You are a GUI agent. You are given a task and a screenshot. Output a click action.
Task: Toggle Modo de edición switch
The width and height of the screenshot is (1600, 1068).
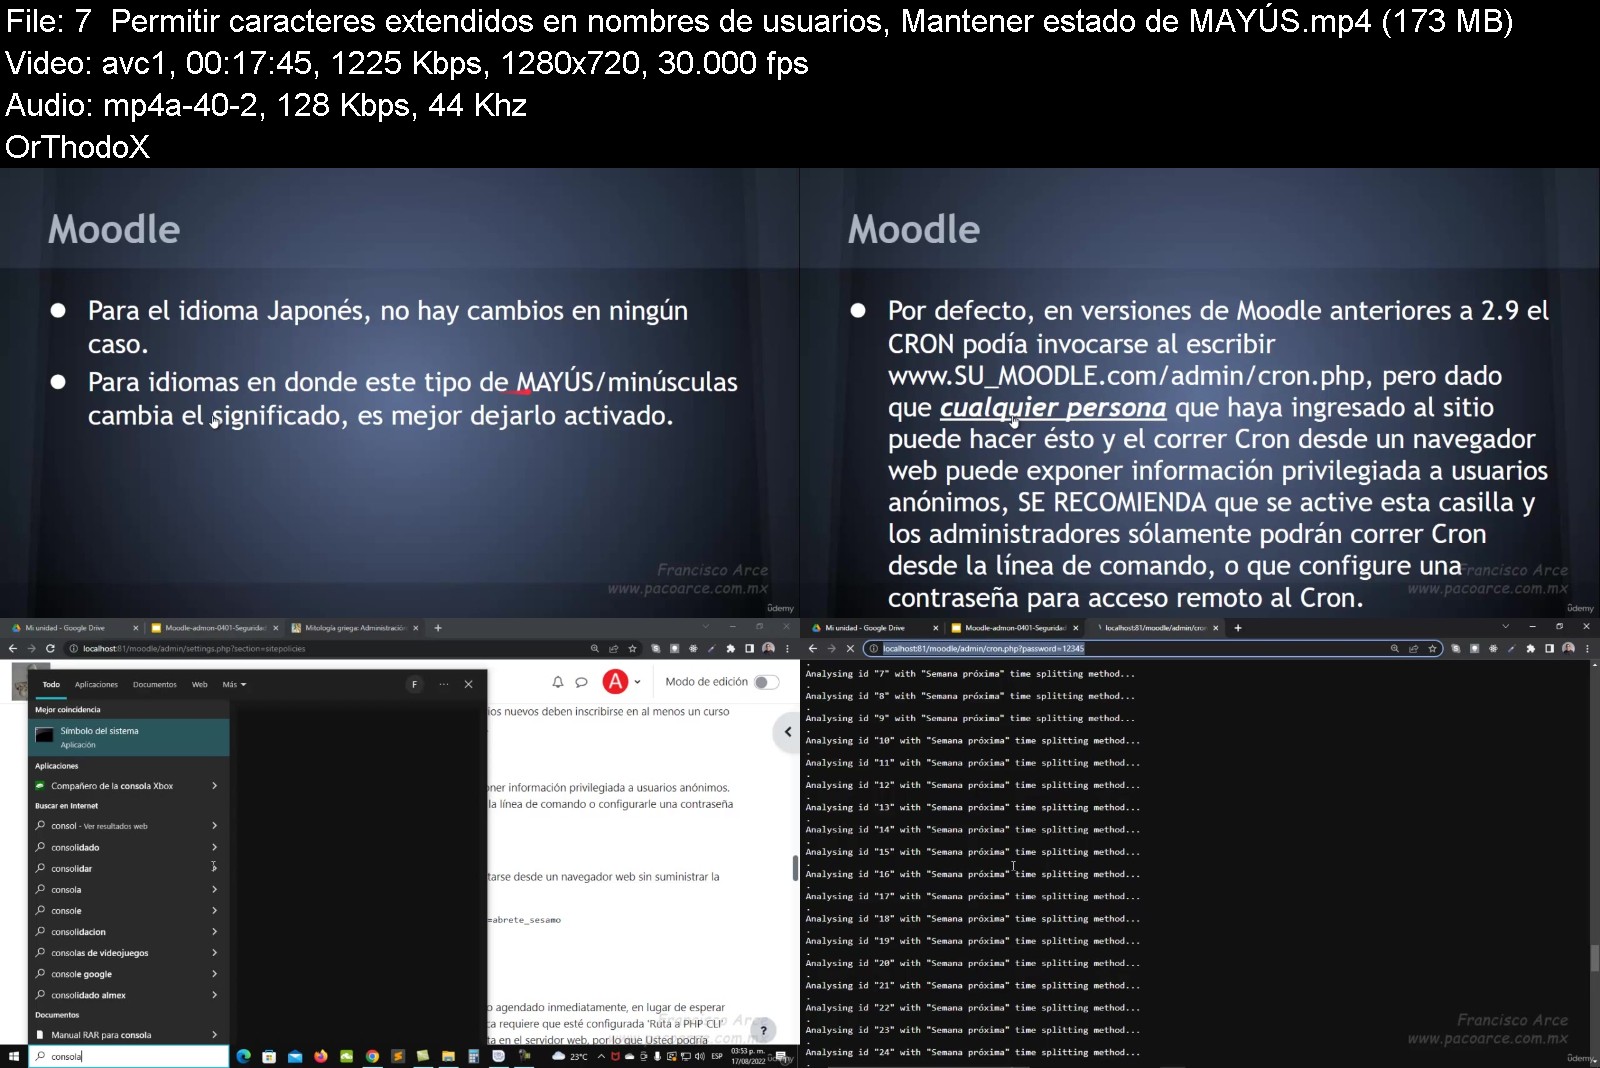(x=766, y=682)
